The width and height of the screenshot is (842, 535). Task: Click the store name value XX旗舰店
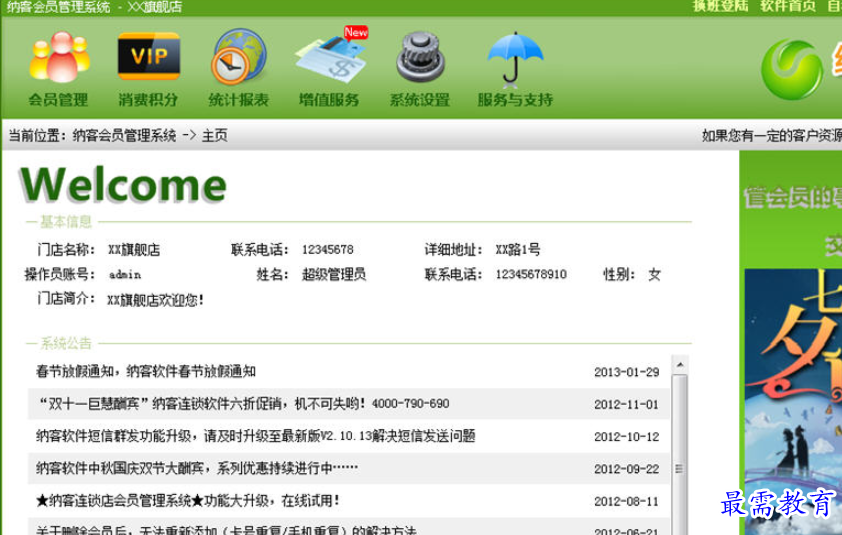click(x=134, y=250)
